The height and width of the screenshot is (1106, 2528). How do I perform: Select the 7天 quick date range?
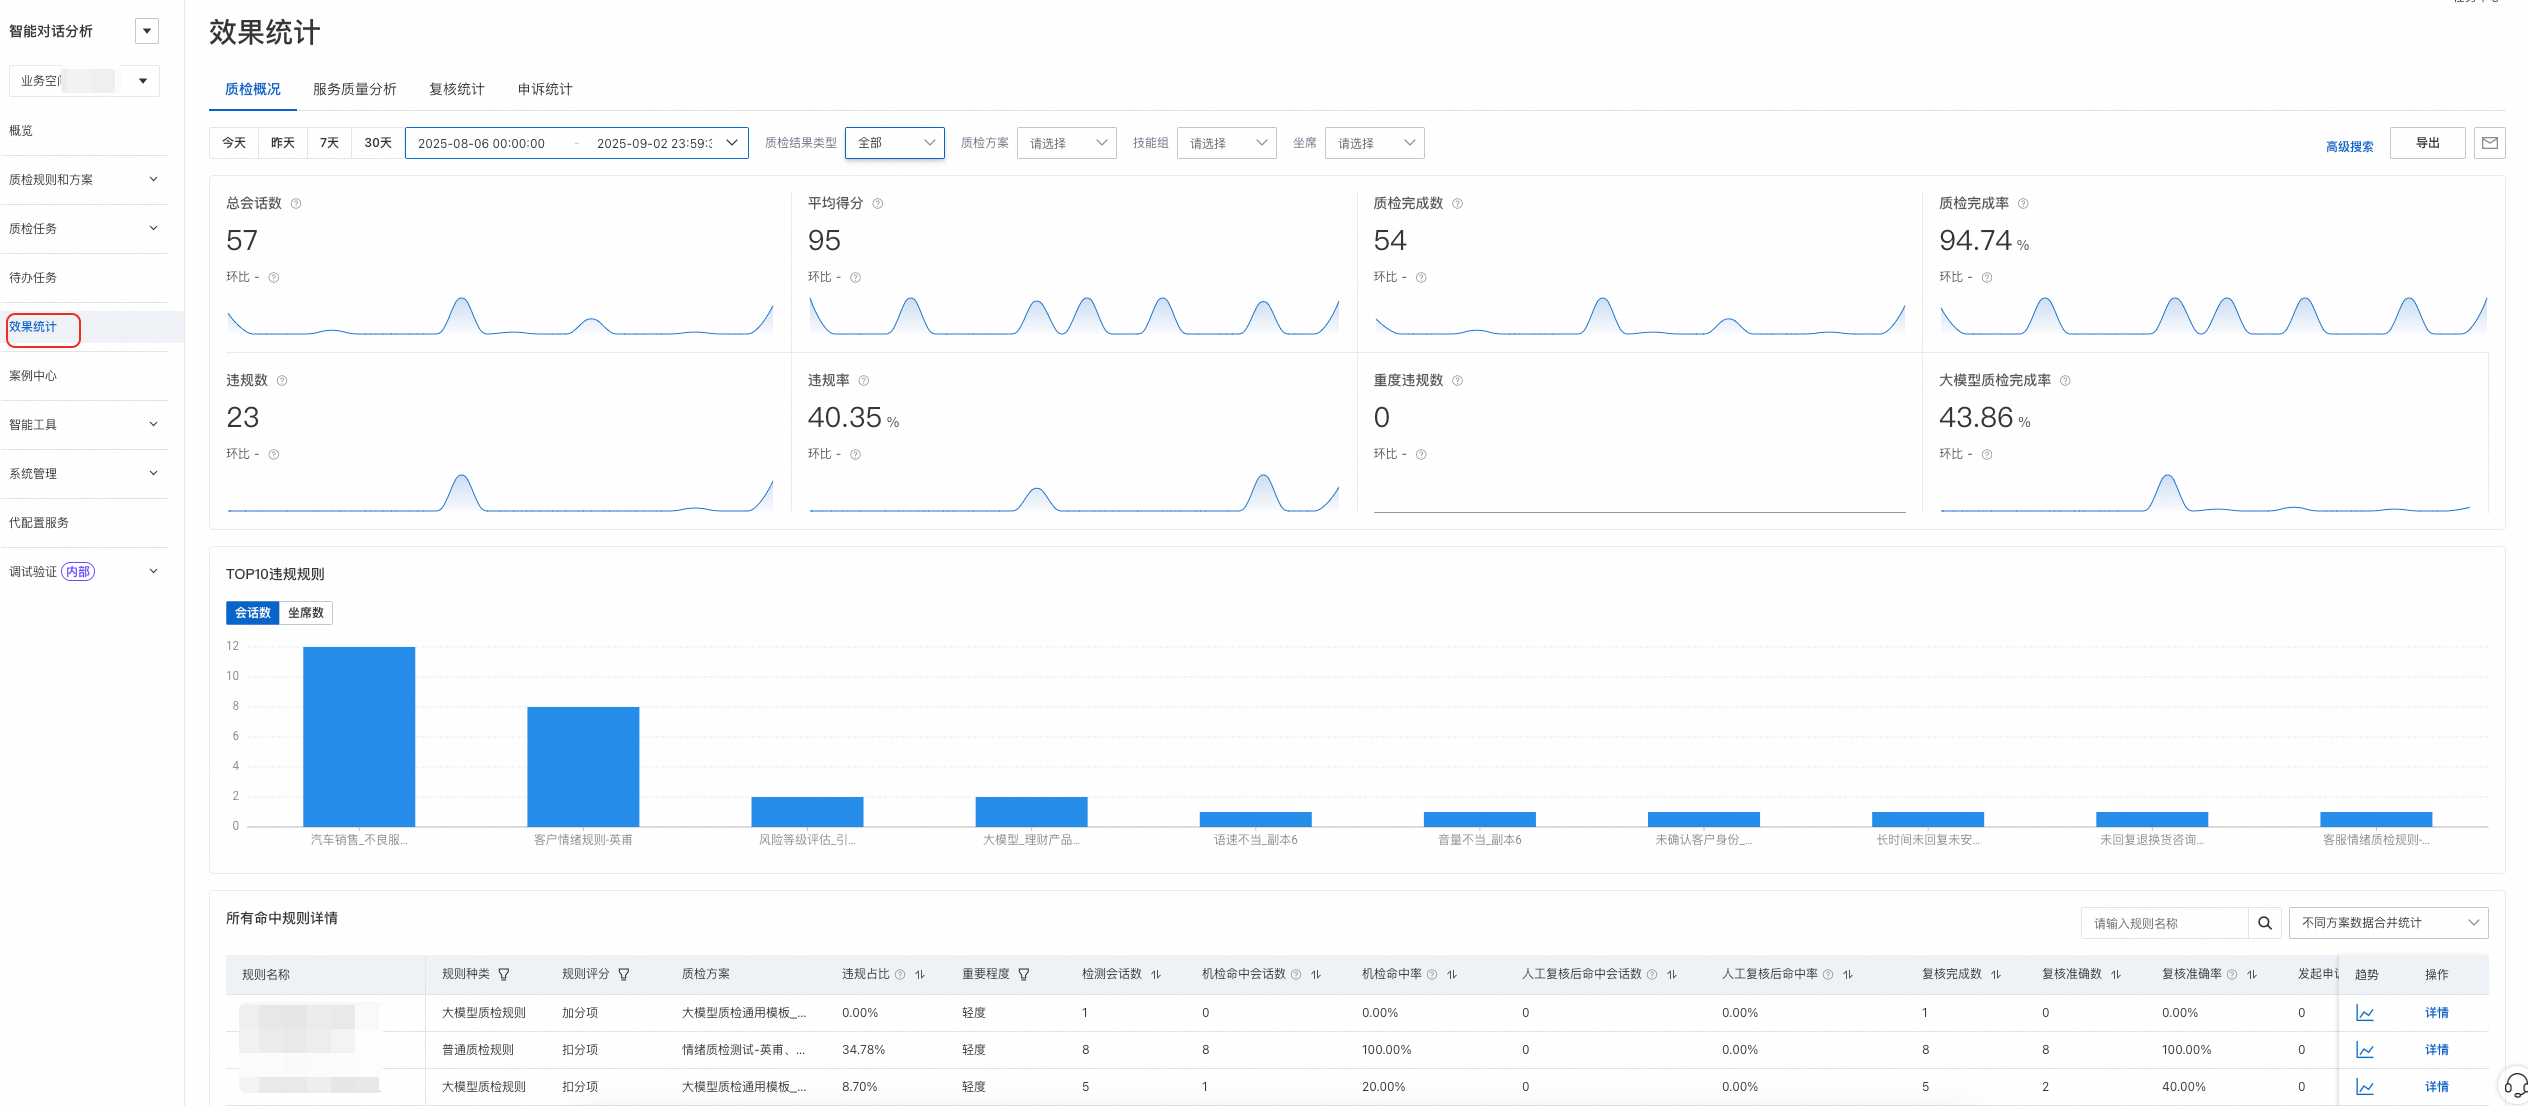click(330, 143)
